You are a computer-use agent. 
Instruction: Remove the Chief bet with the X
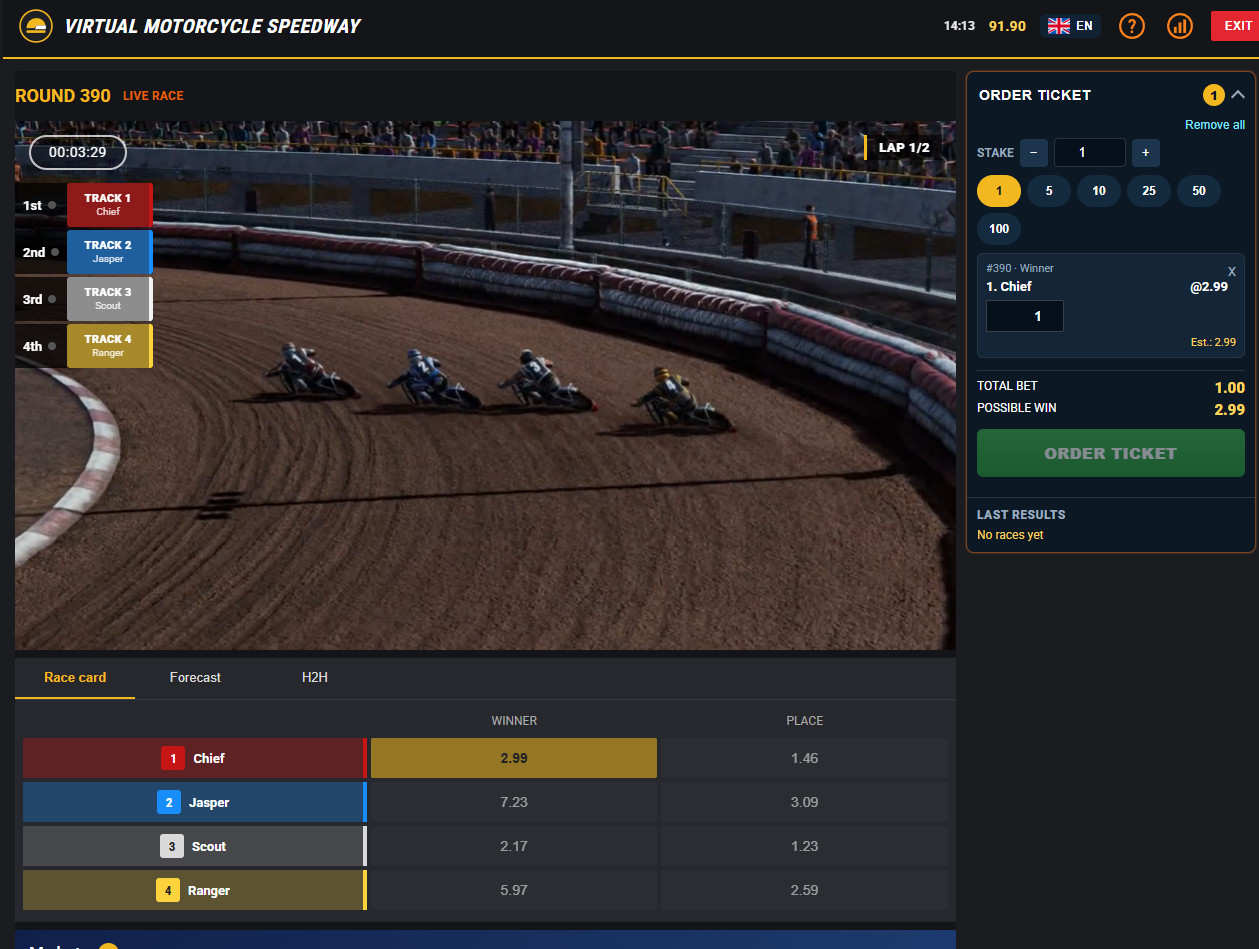pos(1232,271)
